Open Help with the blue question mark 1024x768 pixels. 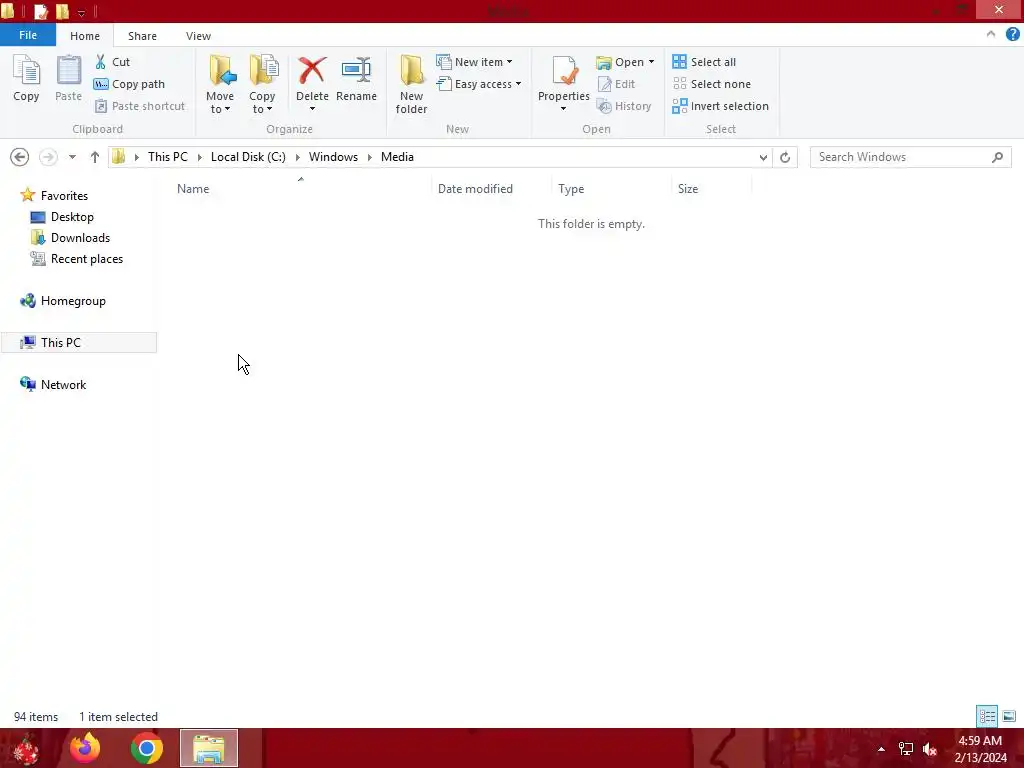pyautogui.click(x=1013, y=34)
